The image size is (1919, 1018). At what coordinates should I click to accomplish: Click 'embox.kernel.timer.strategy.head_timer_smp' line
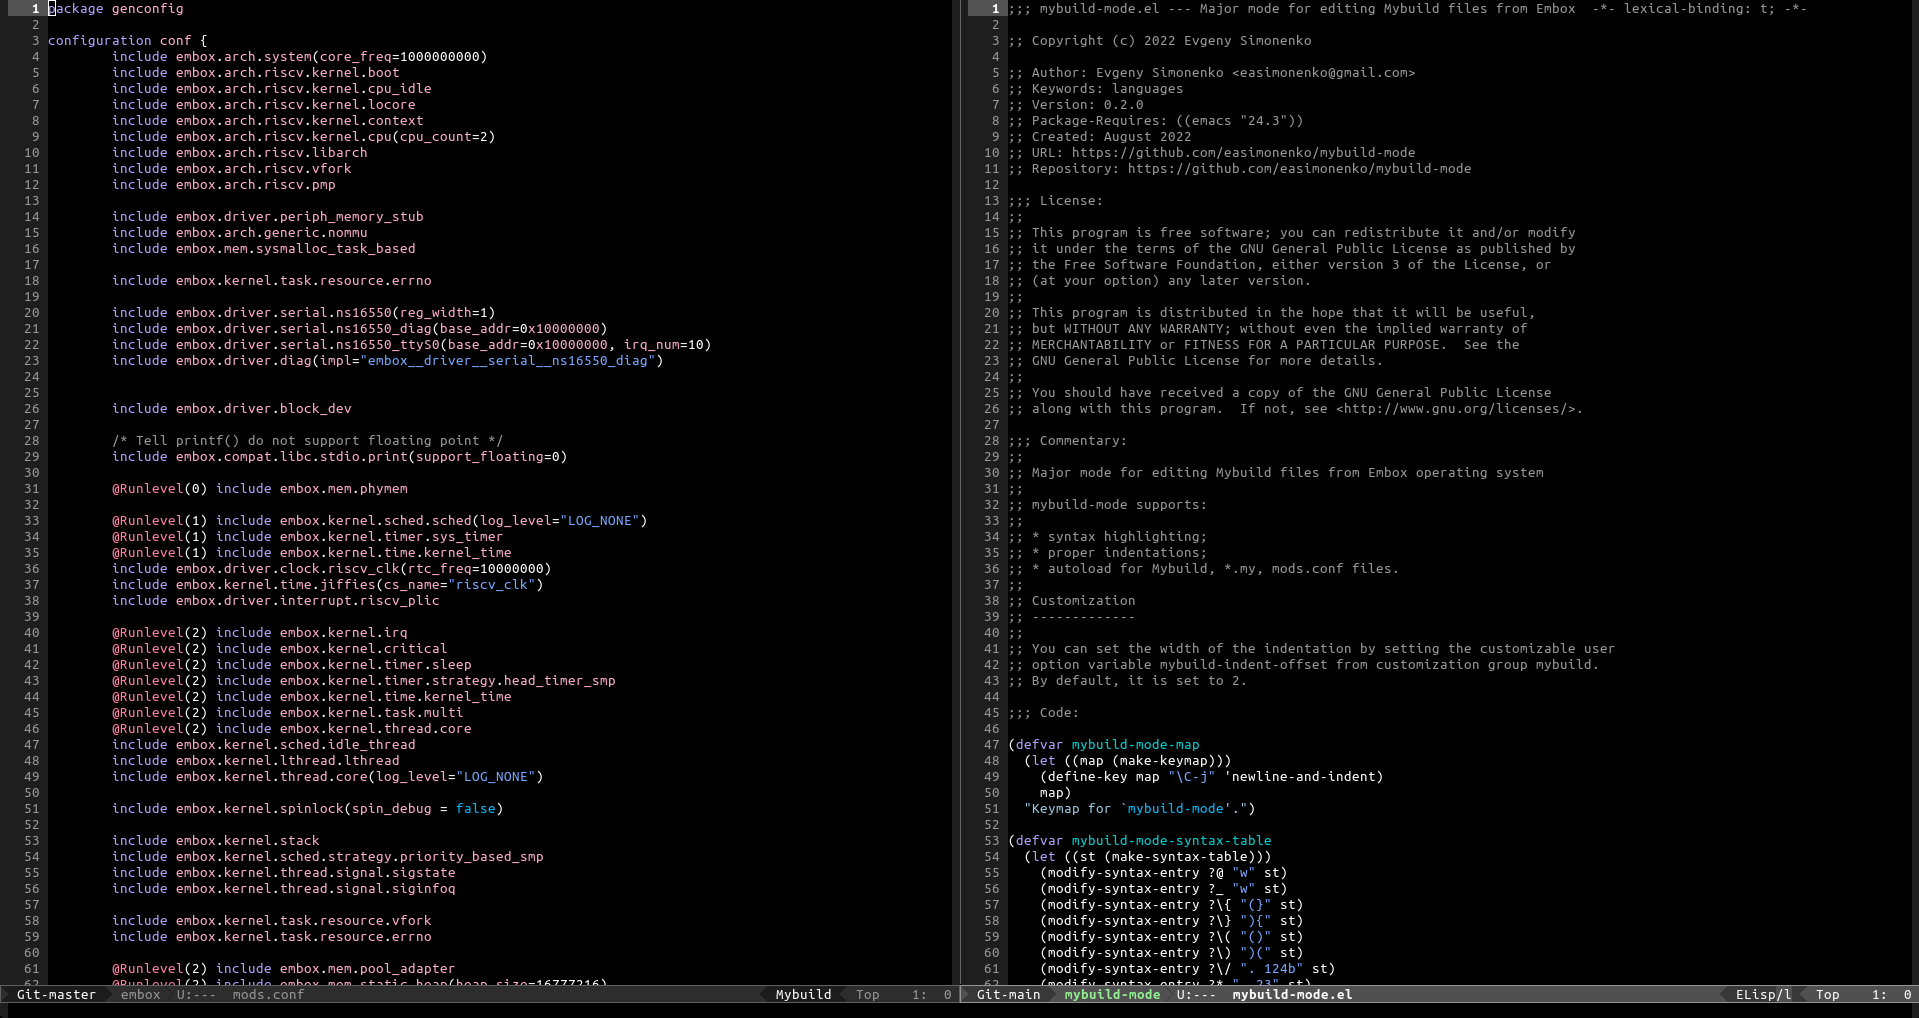tap(364, 681)
